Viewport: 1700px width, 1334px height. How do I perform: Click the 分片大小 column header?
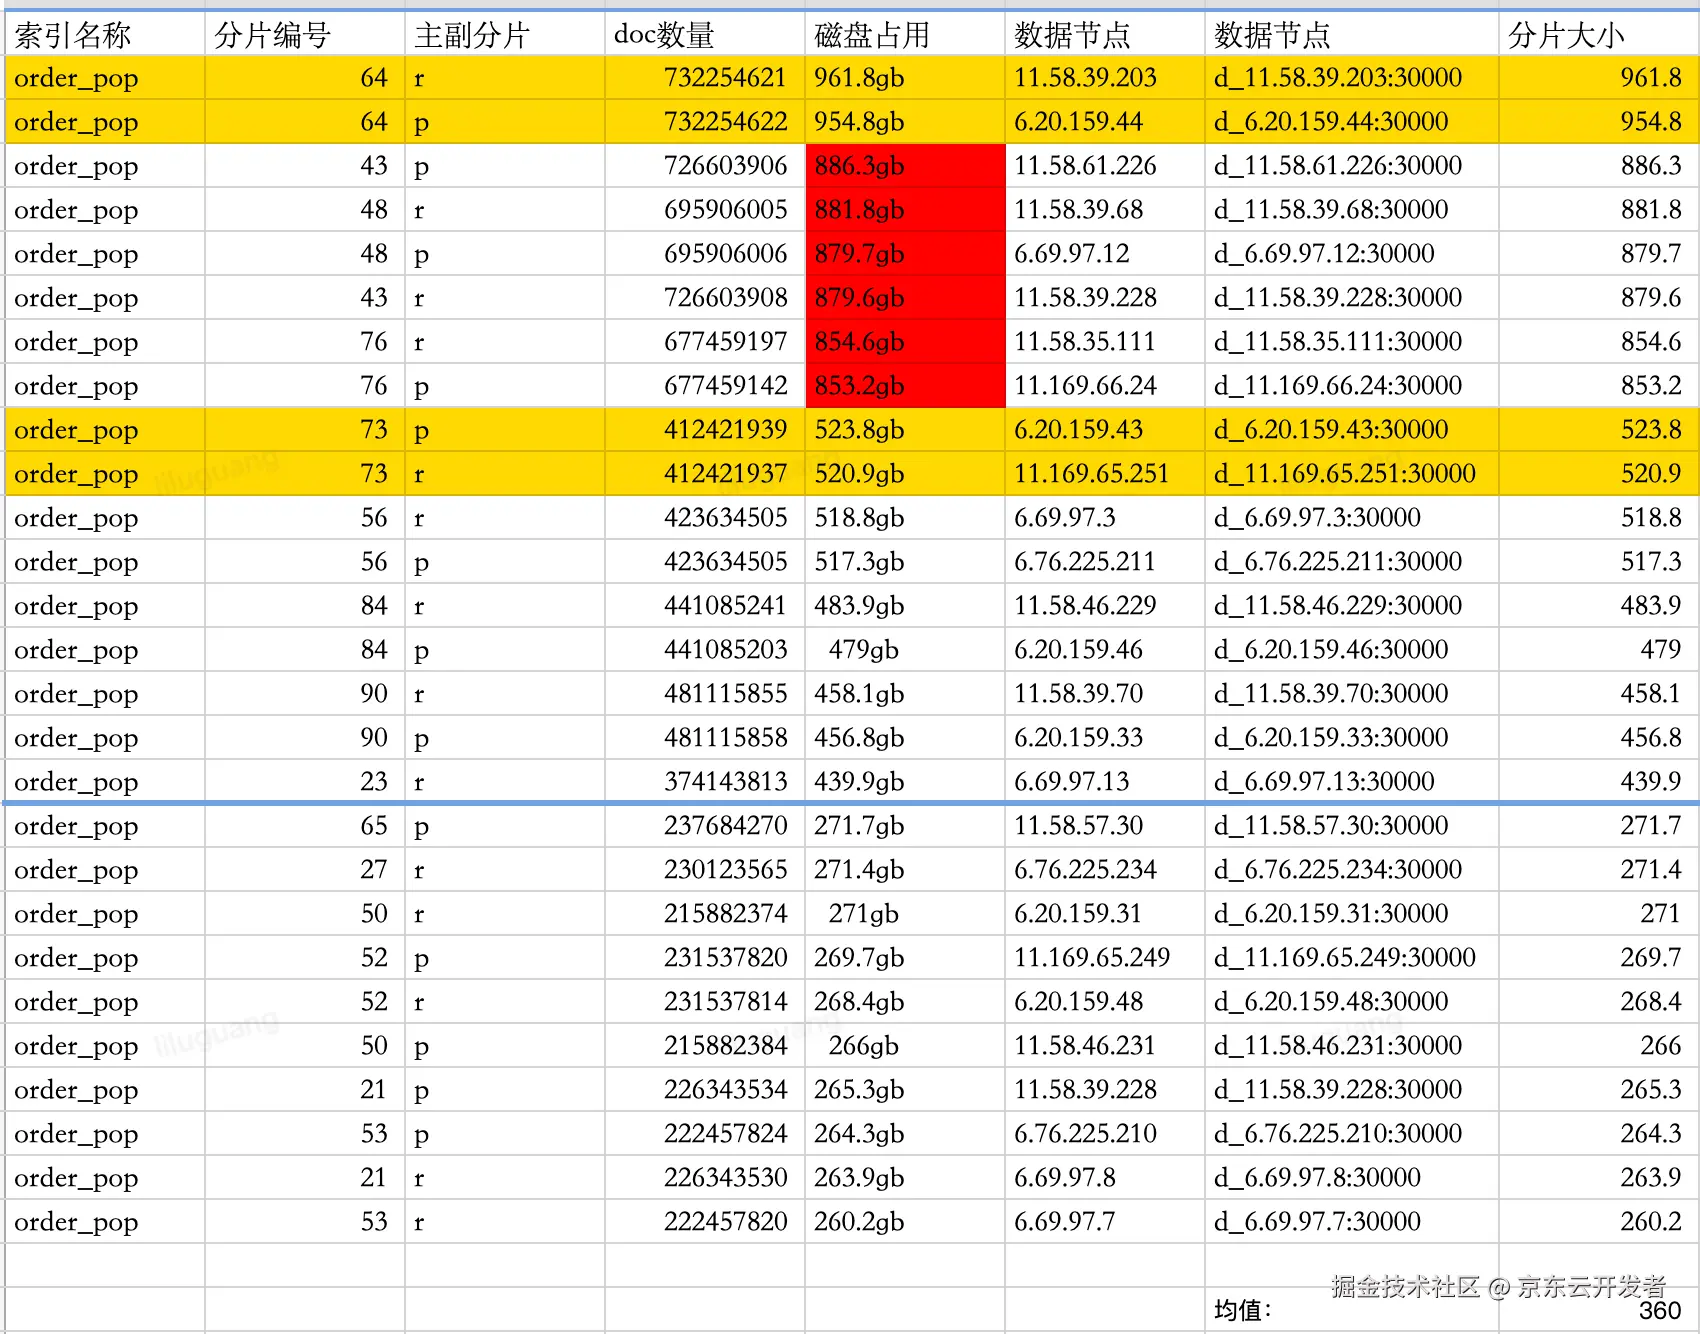click(x=1599, y=35)
